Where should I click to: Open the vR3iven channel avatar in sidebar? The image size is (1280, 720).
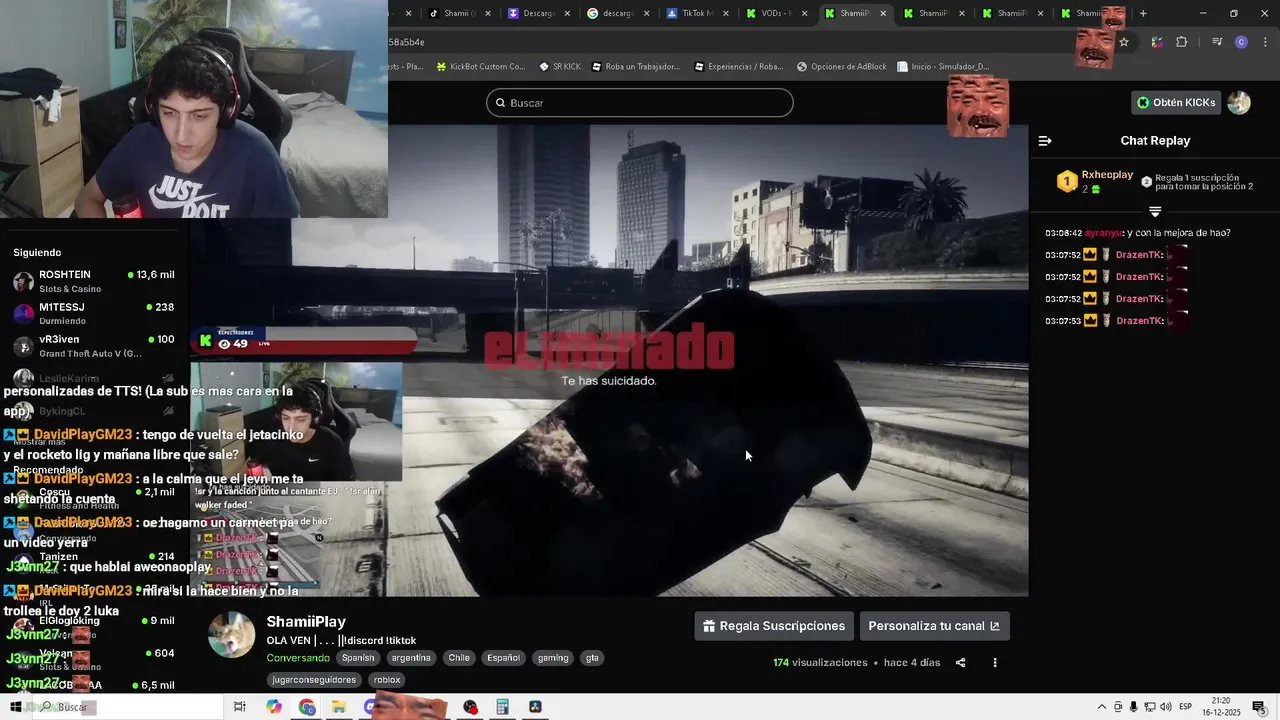click(23, 346)
